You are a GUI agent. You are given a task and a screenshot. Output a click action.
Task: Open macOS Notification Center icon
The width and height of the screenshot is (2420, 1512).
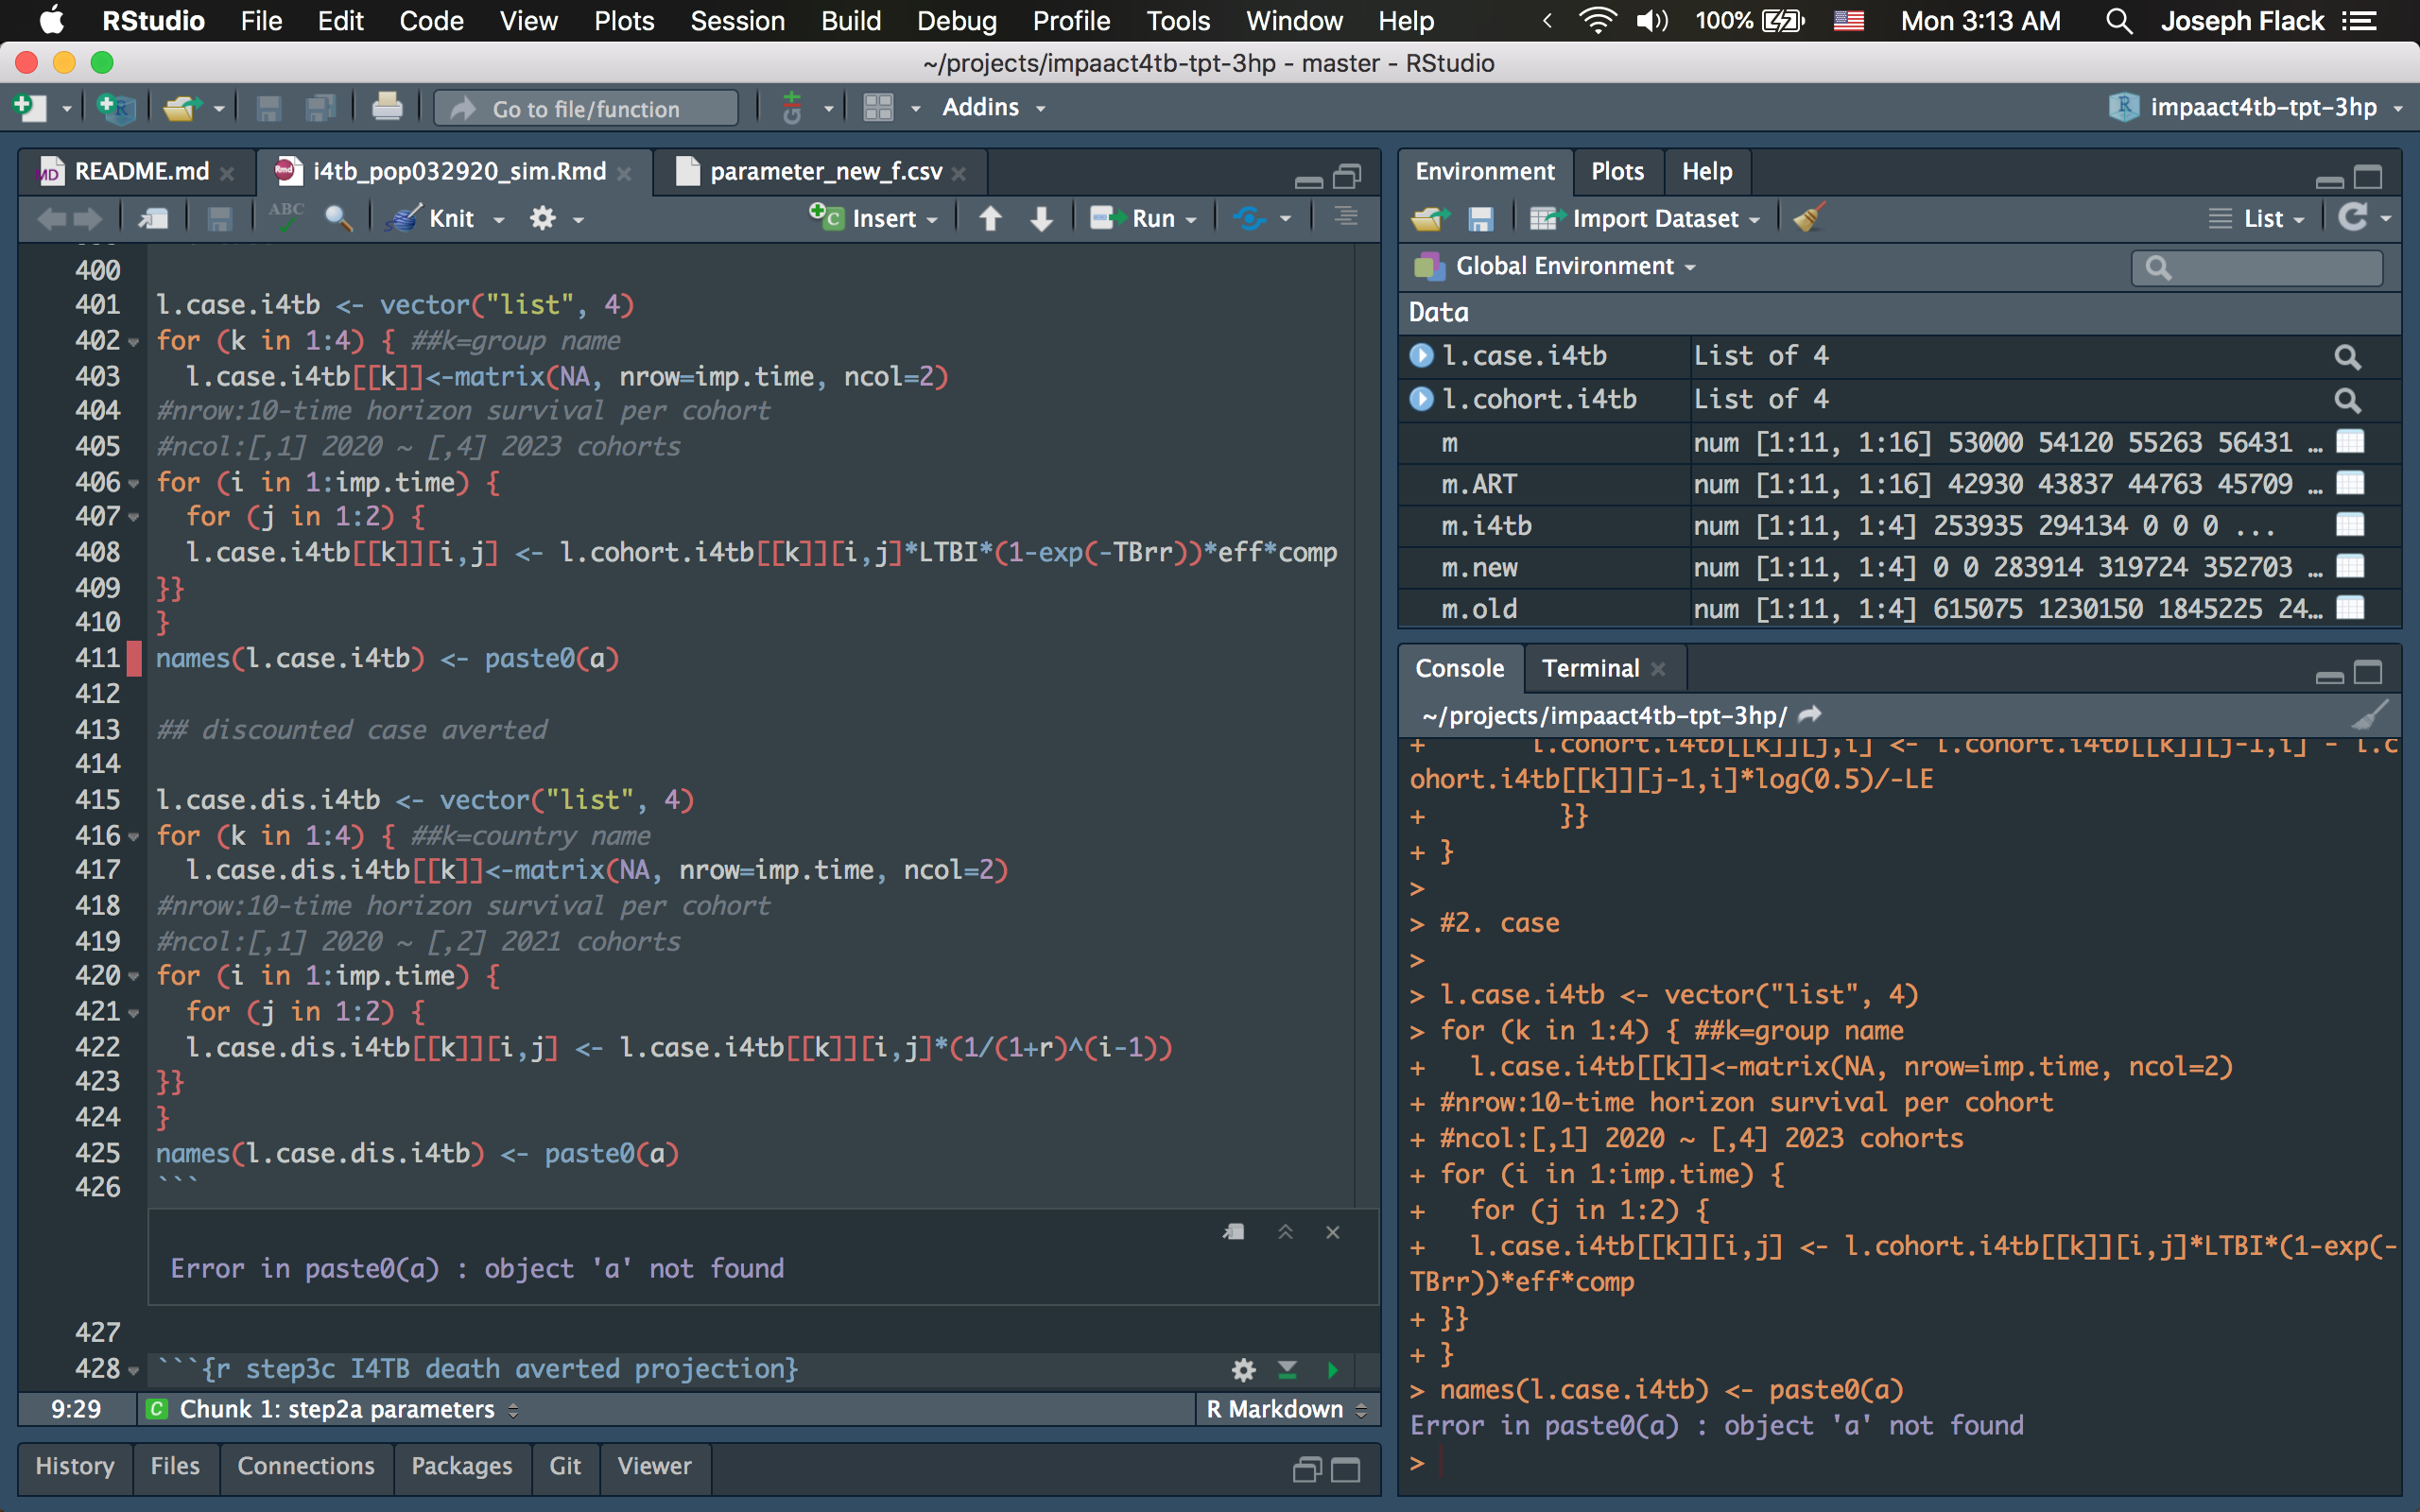(x=2361, y=20)
